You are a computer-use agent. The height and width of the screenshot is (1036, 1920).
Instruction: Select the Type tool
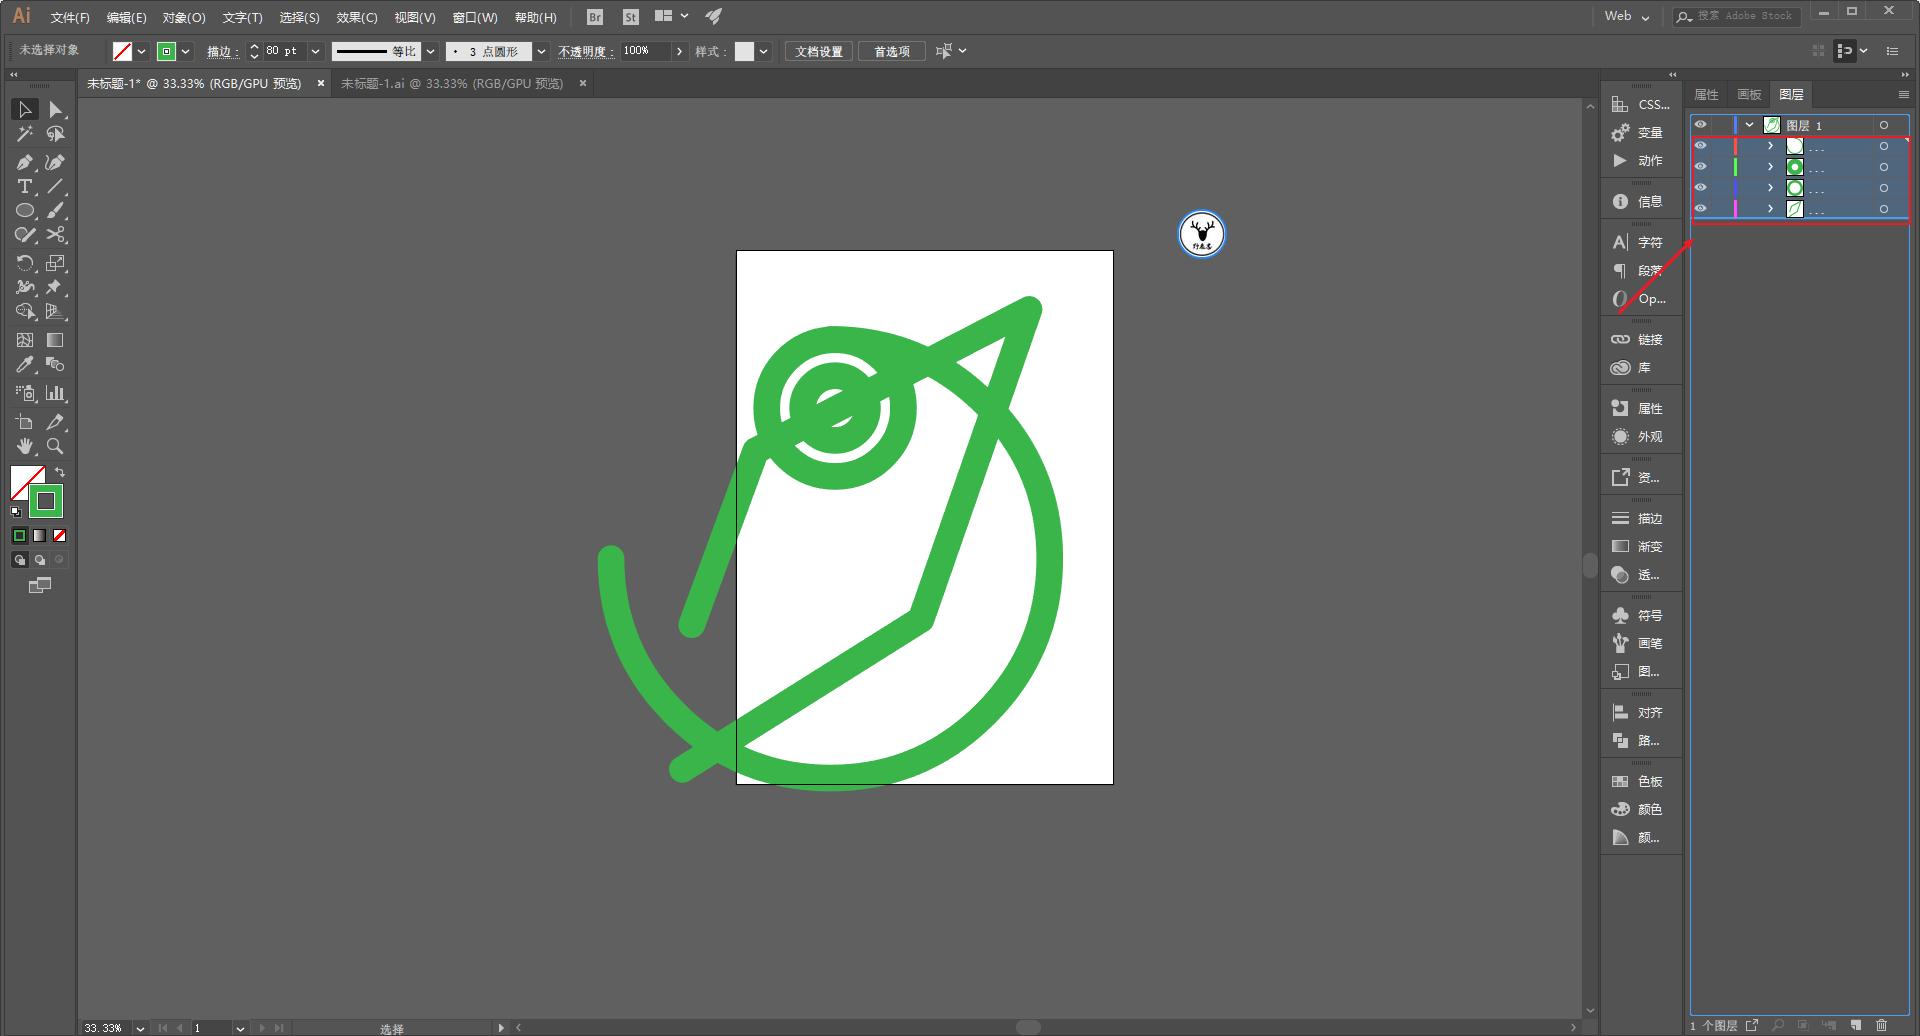(25, 187)
